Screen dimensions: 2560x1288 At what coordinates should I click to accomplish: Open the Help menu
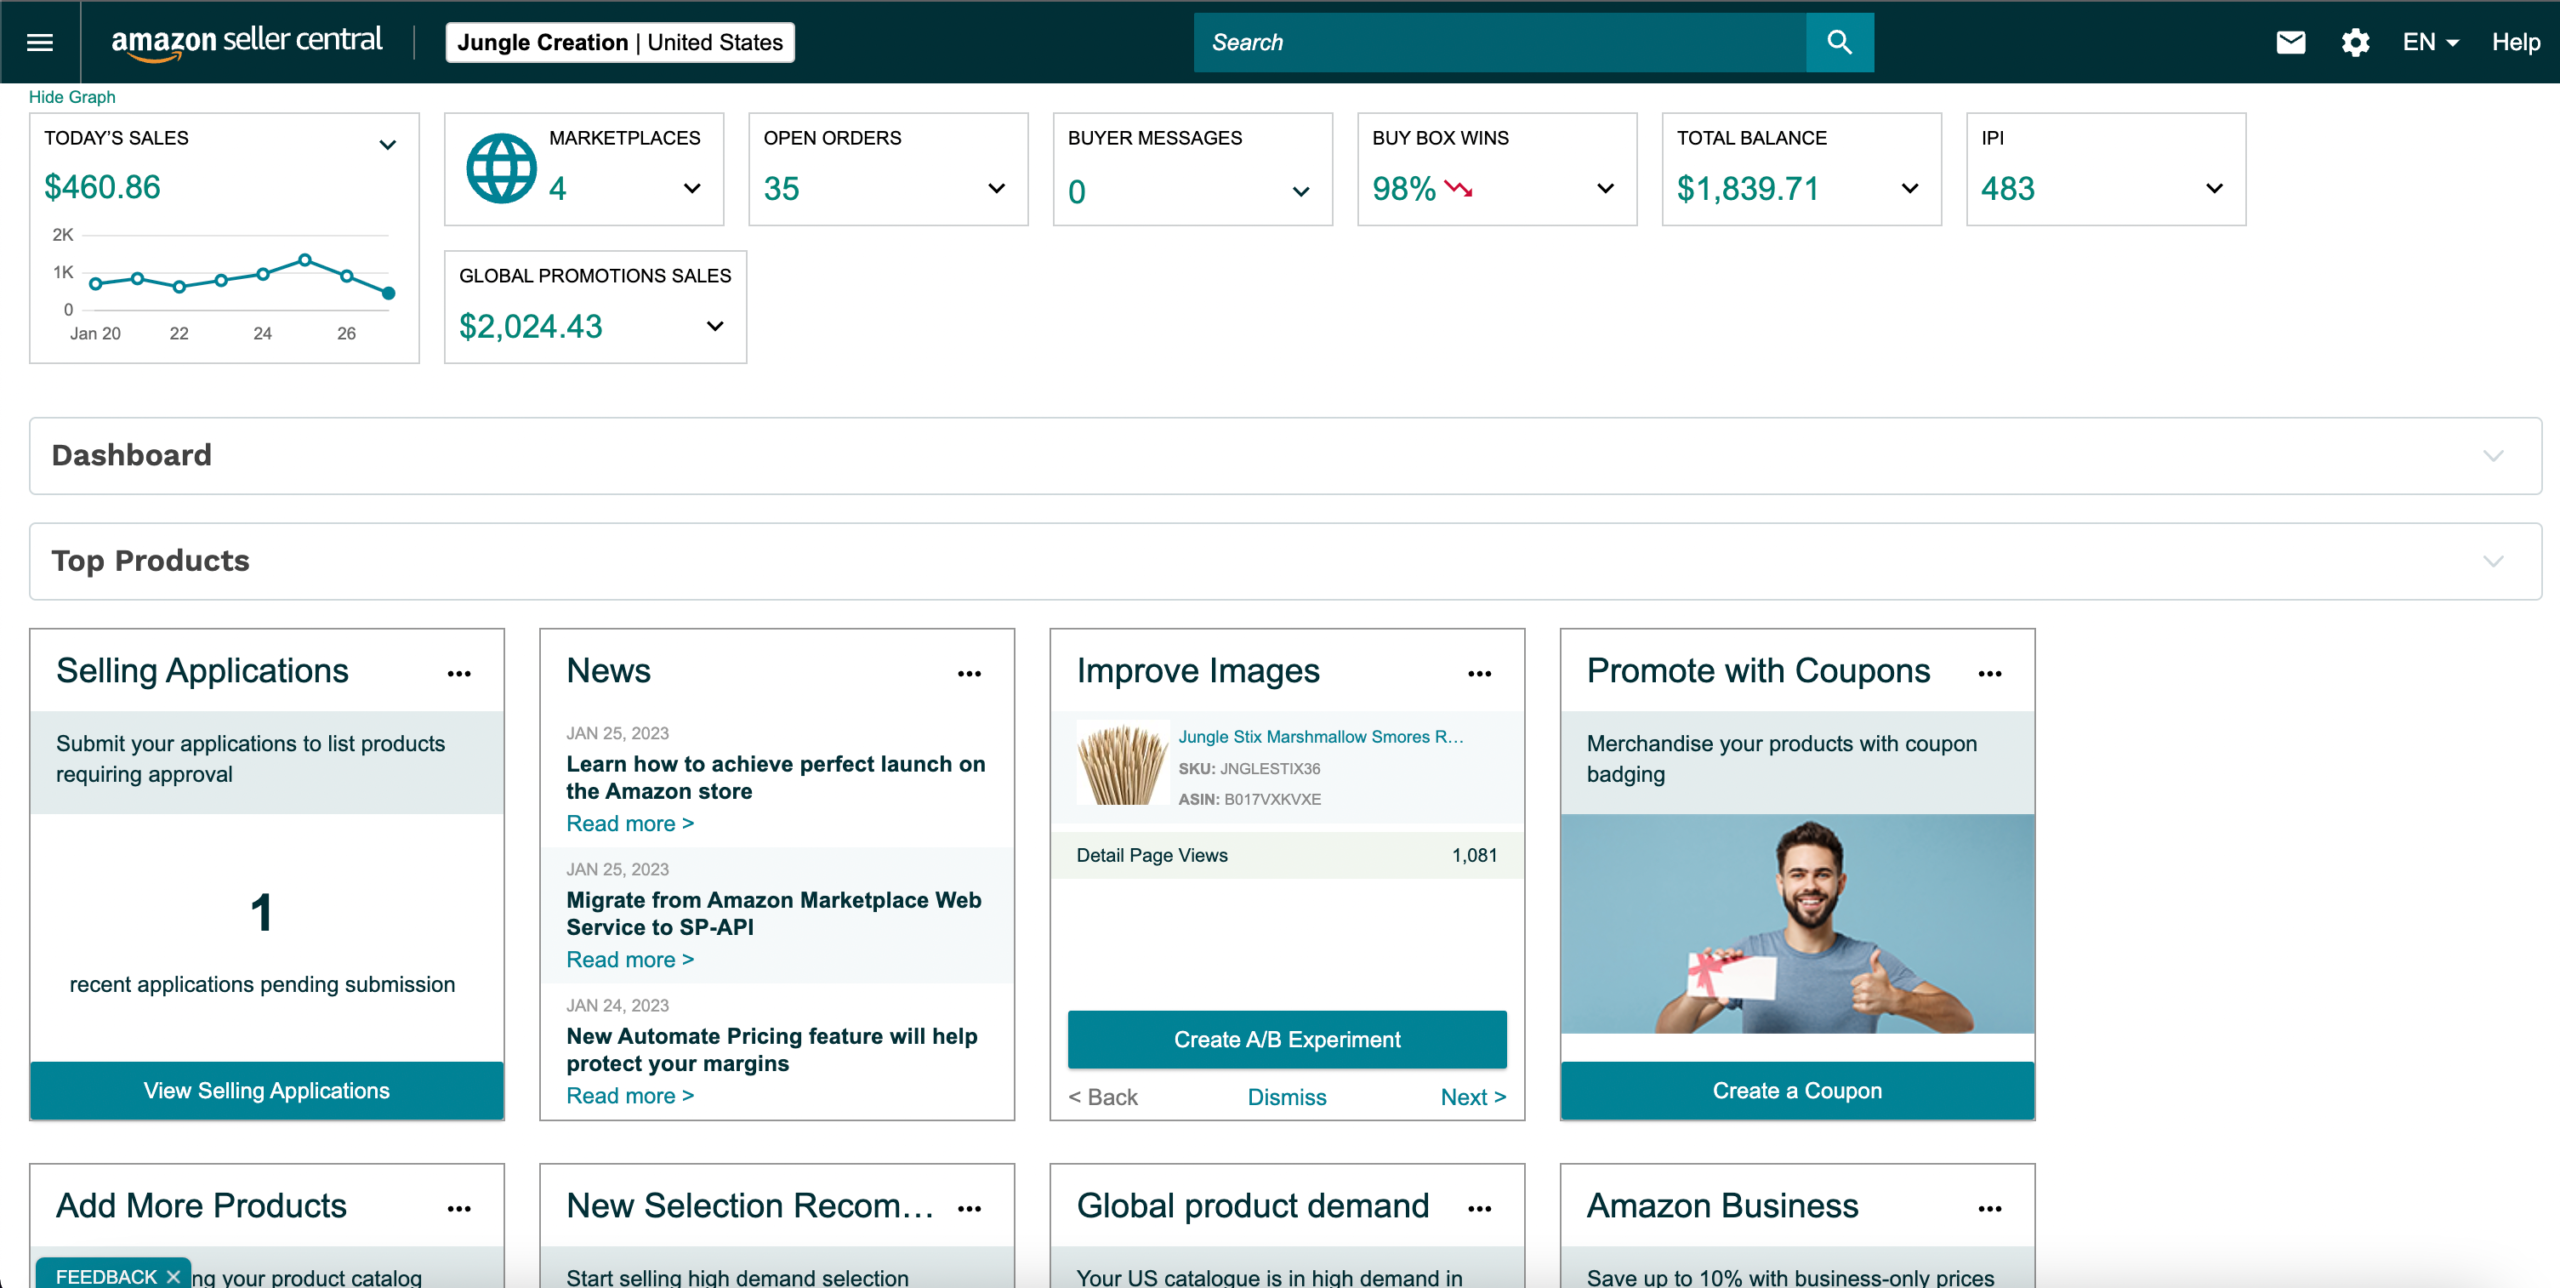point(2515,42)
